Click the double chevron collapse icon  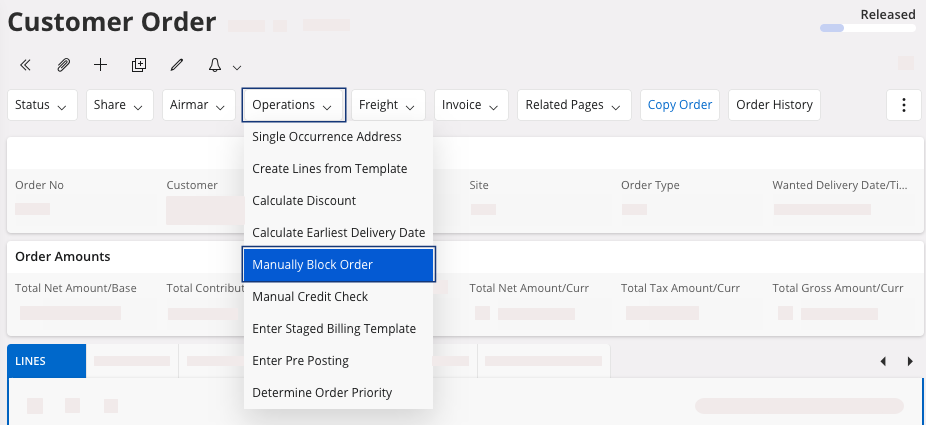coord(26,65)
